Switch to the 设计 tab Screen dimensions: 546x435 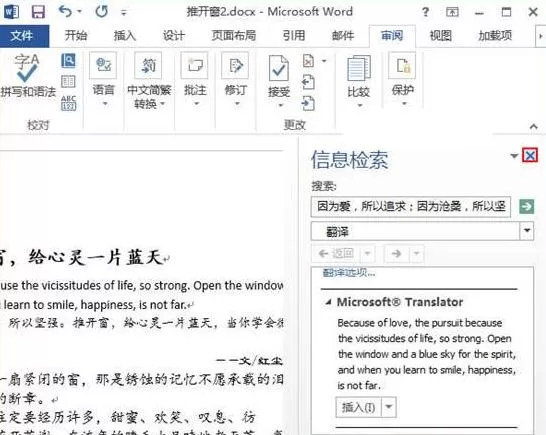[173, 36]
